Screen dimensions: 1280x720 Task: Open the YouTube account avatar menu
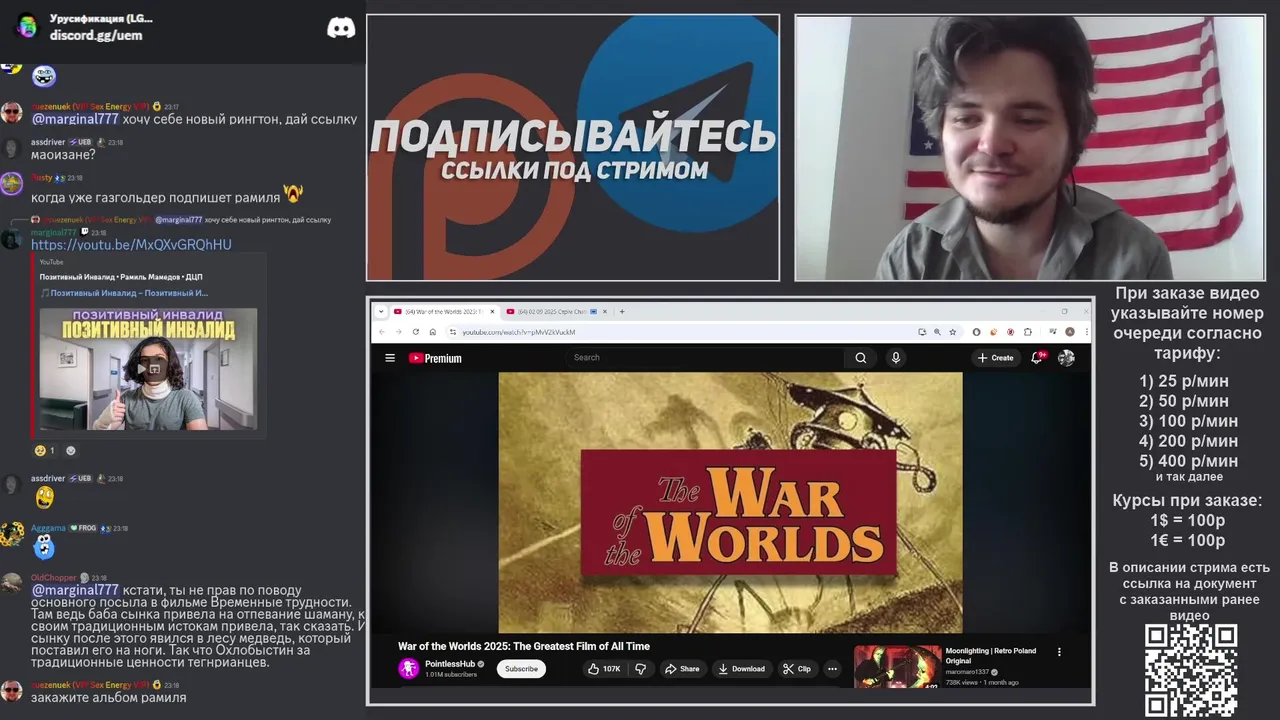[x=1066, y=358]
